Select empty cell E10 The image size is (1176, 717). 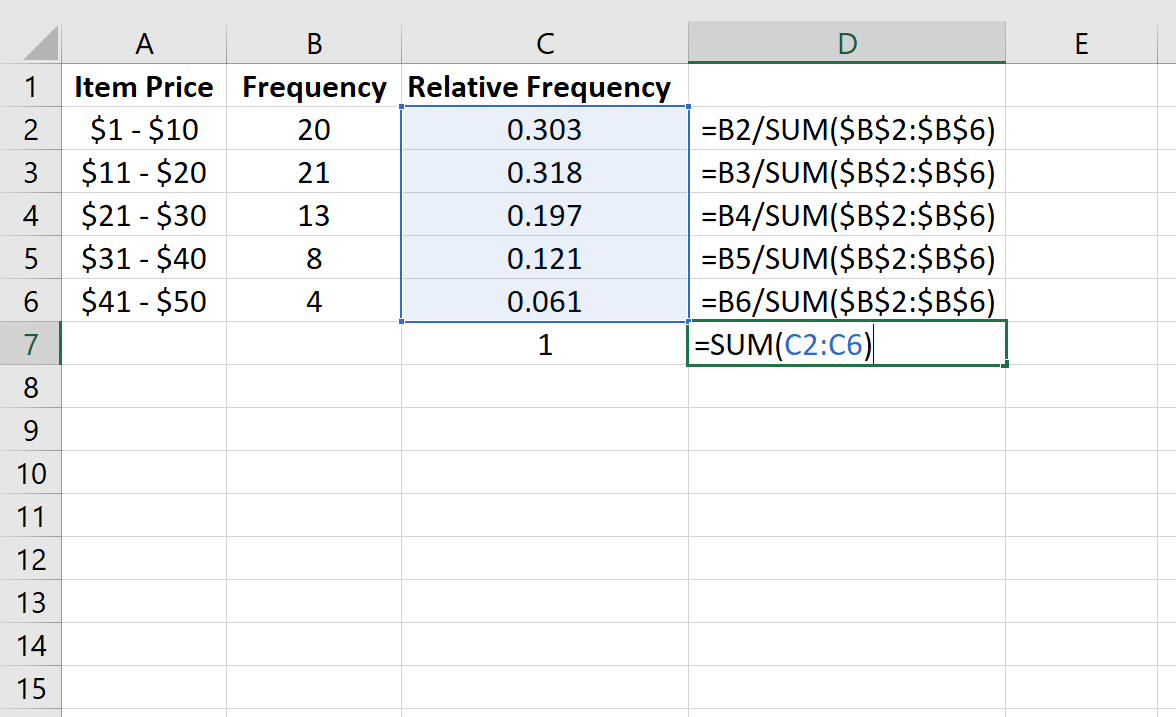pos(1081,473)
